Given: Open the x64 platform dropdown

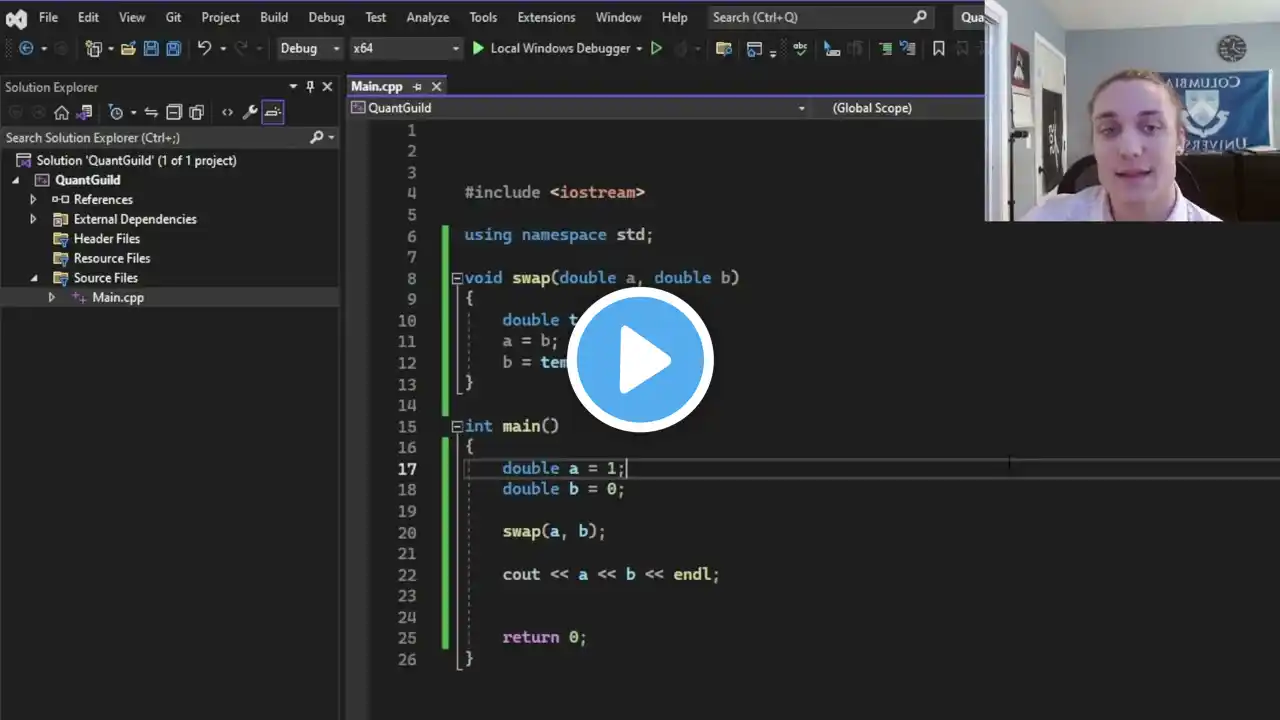Looking at the screenshot, I should pyautogui.click(x=406, y=48).
